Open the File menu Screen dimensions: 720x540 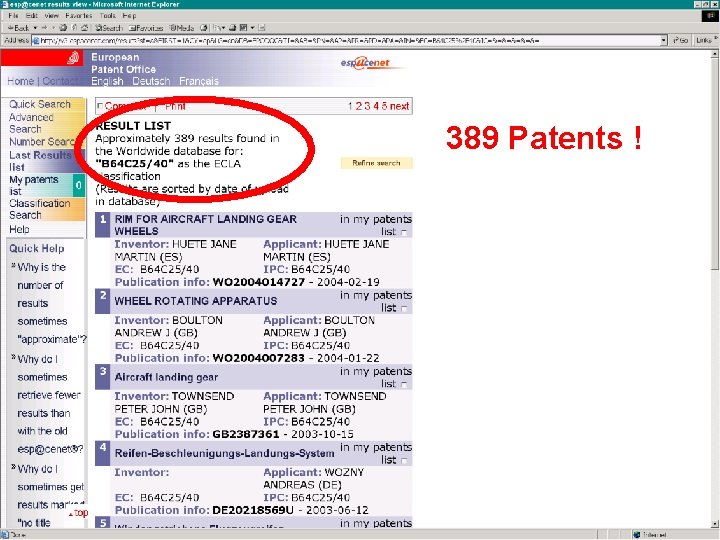pos(13,16)
